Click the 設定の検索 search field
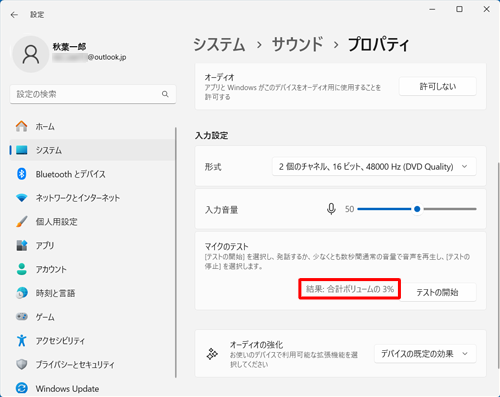This screenshot has width=500, height=397. (93, 94)
